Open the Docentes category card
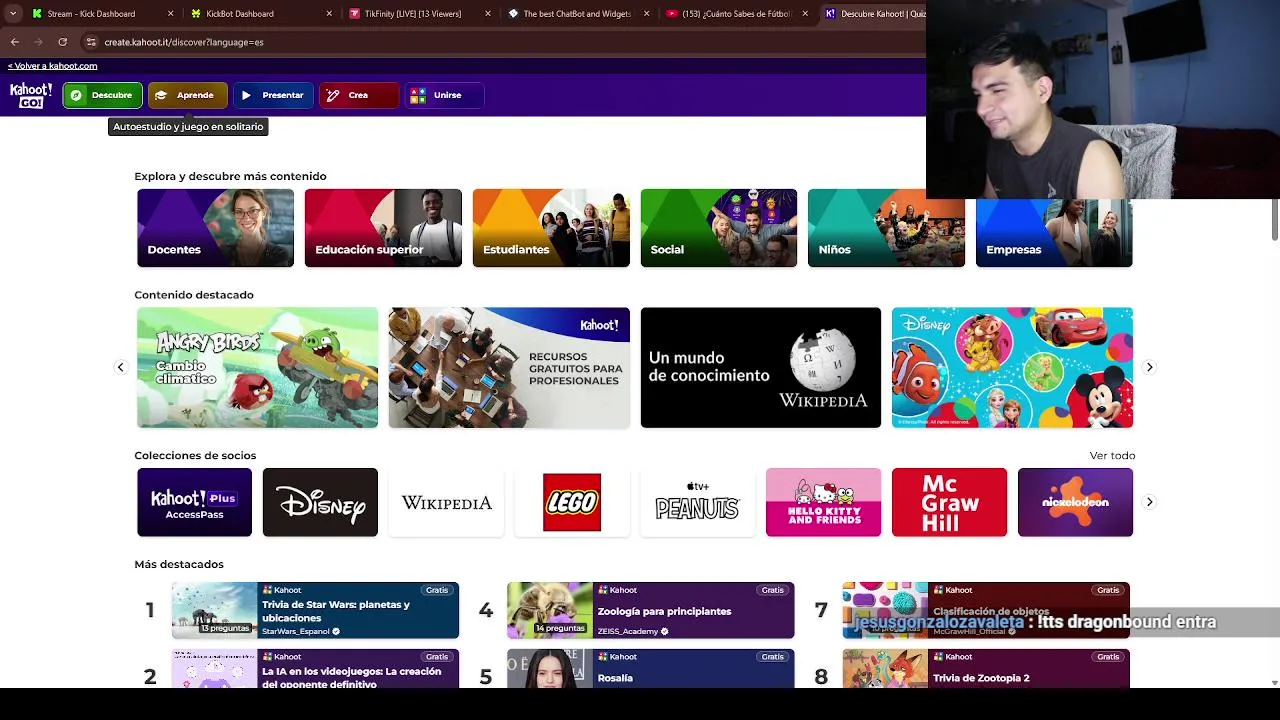Screen dimensions: 1280x720 pyautogui.click(x=215, y=228)
